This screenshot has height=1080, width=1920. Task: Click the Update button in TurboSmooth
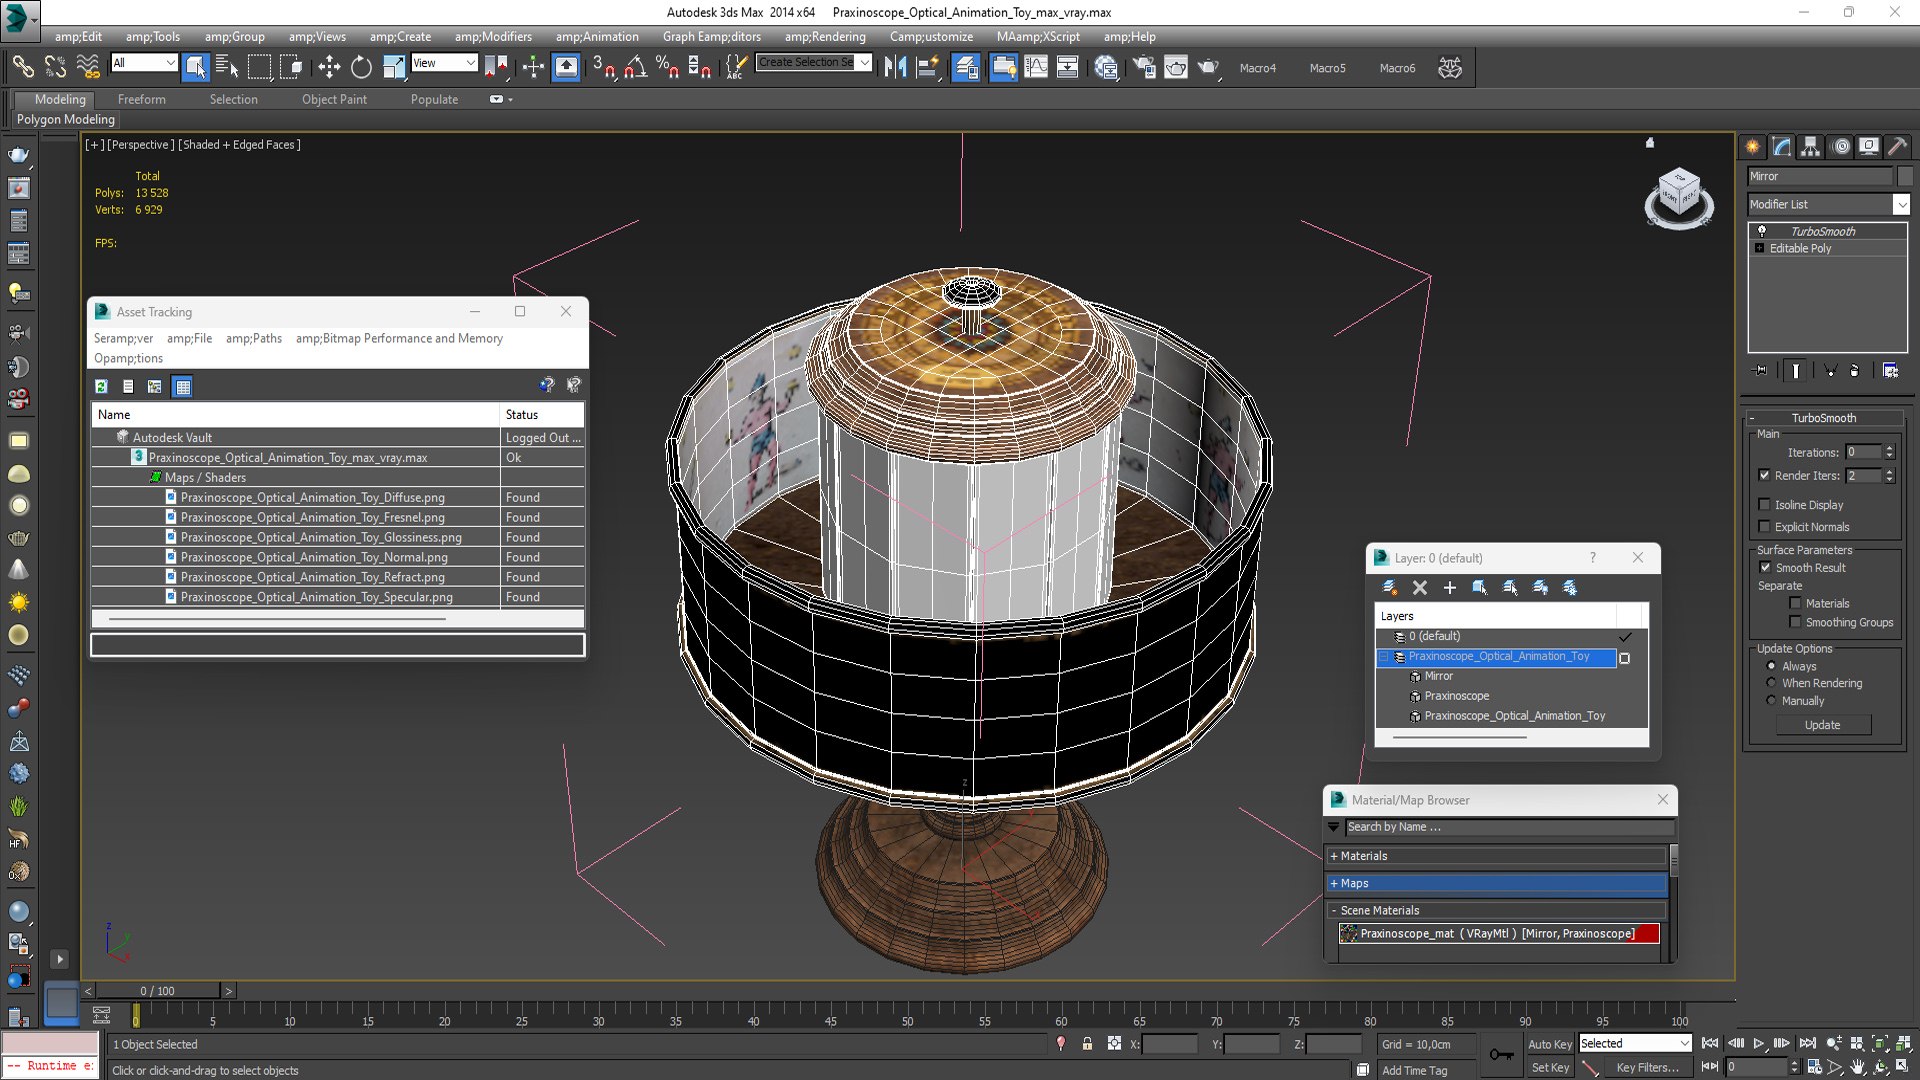point(1822,725)
